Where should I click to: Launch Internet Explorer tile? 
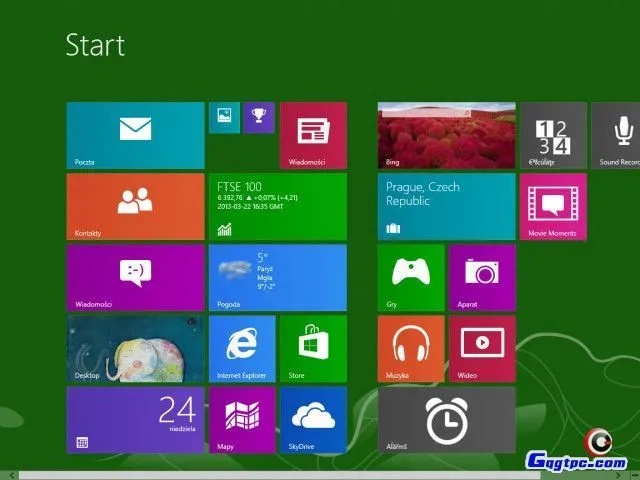pyautogui.click(x=241, y=349)
